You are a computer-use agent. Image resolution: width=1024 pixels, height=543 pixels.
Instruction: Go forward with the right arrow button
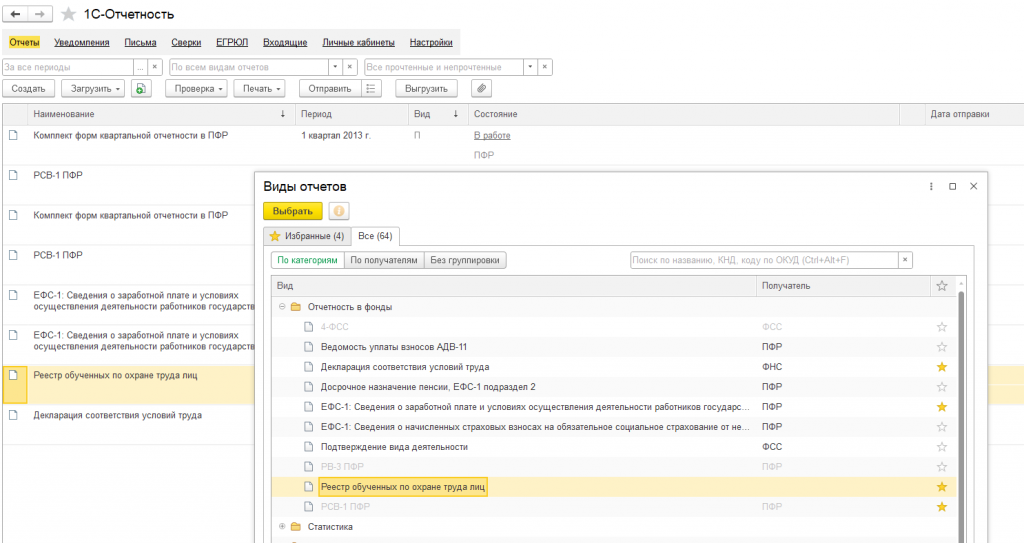click(x=40, y=14)
